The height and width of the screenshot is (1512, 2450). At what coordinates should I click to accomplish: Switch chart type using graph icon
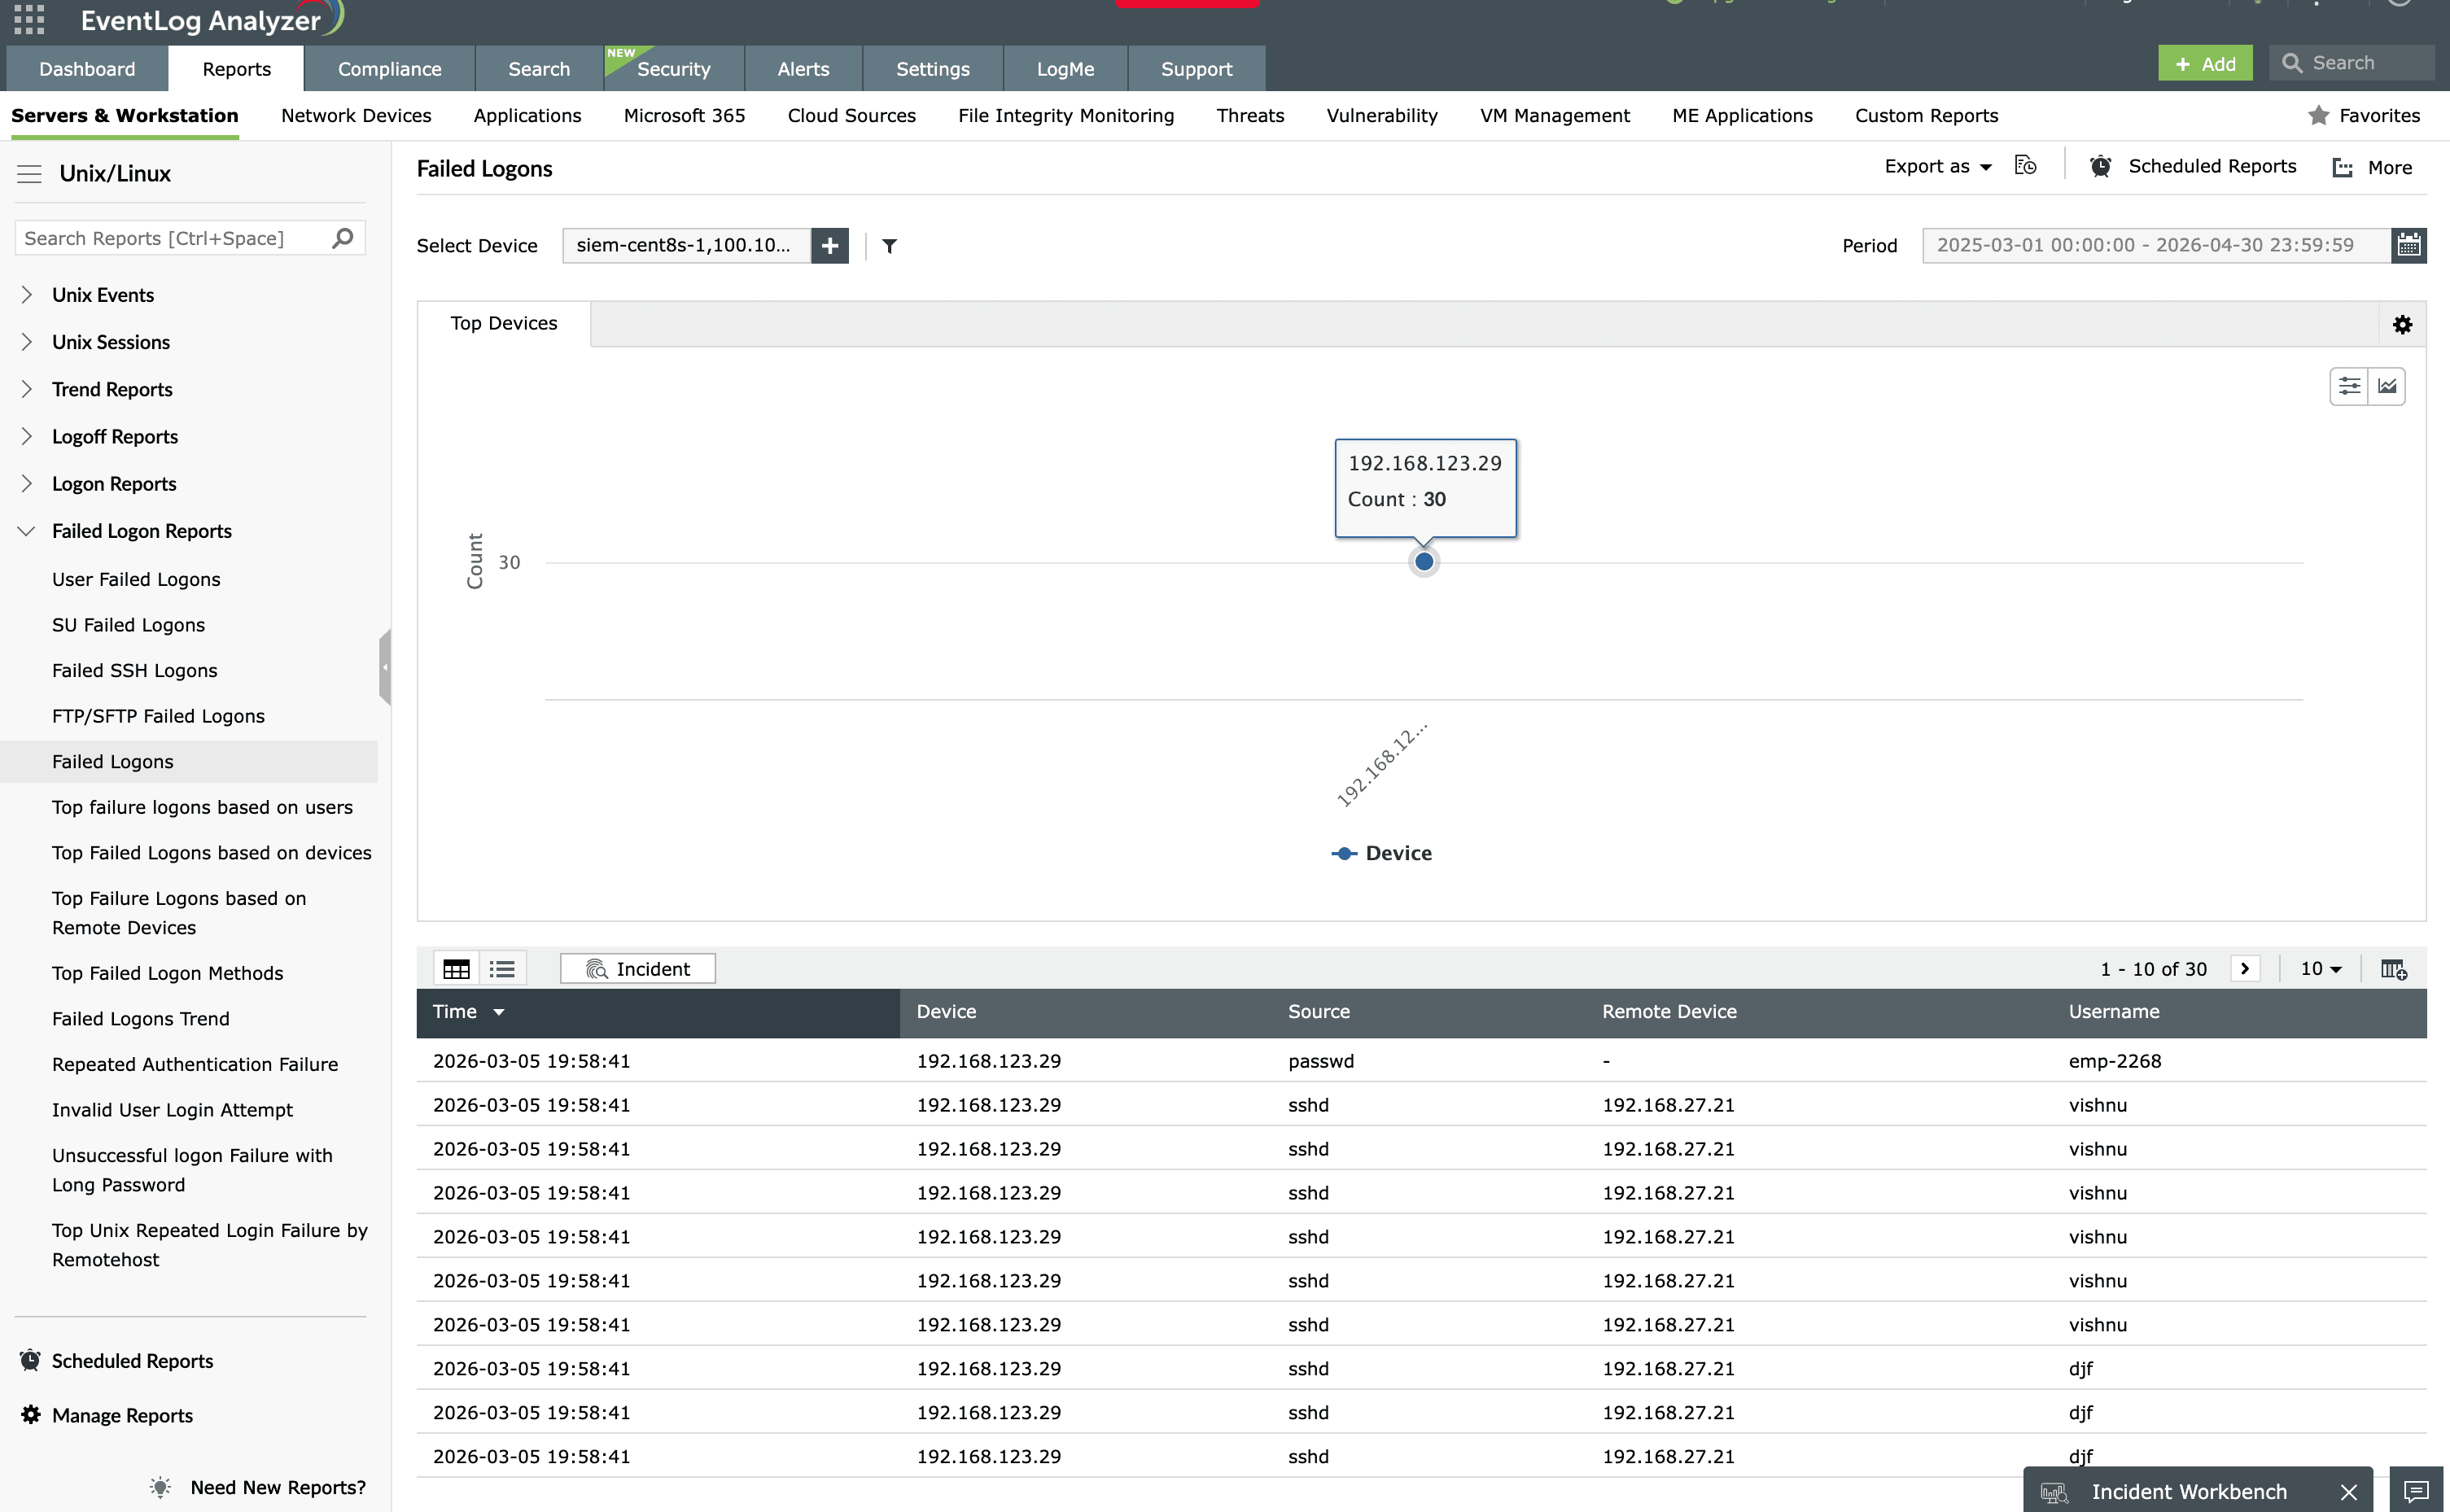click(2387, 386)
